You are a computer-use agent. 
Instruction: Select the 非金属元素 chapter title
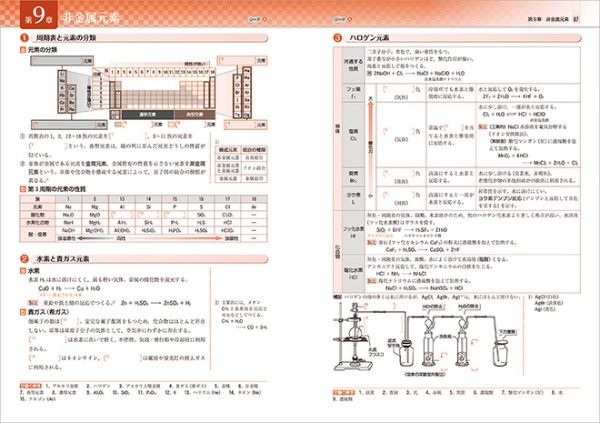click(x=91, y=18)
